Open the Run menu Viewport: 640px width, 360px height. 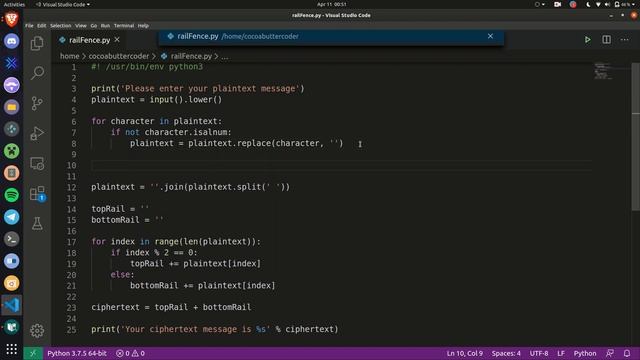pyautogui.click(x=105, y=25)
